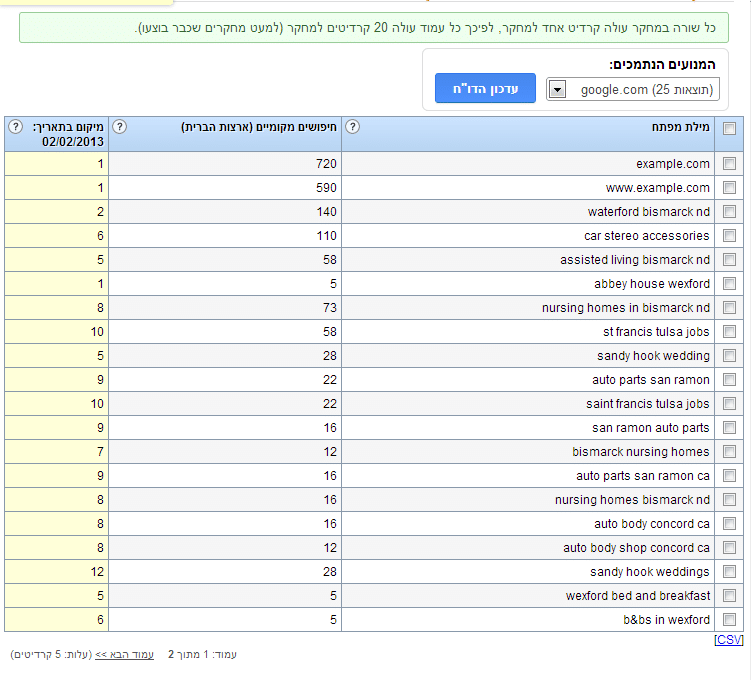Tick sandy hook weddings checkbox
The height and width of the screenshot is (680, 751).
click(729, 571)
